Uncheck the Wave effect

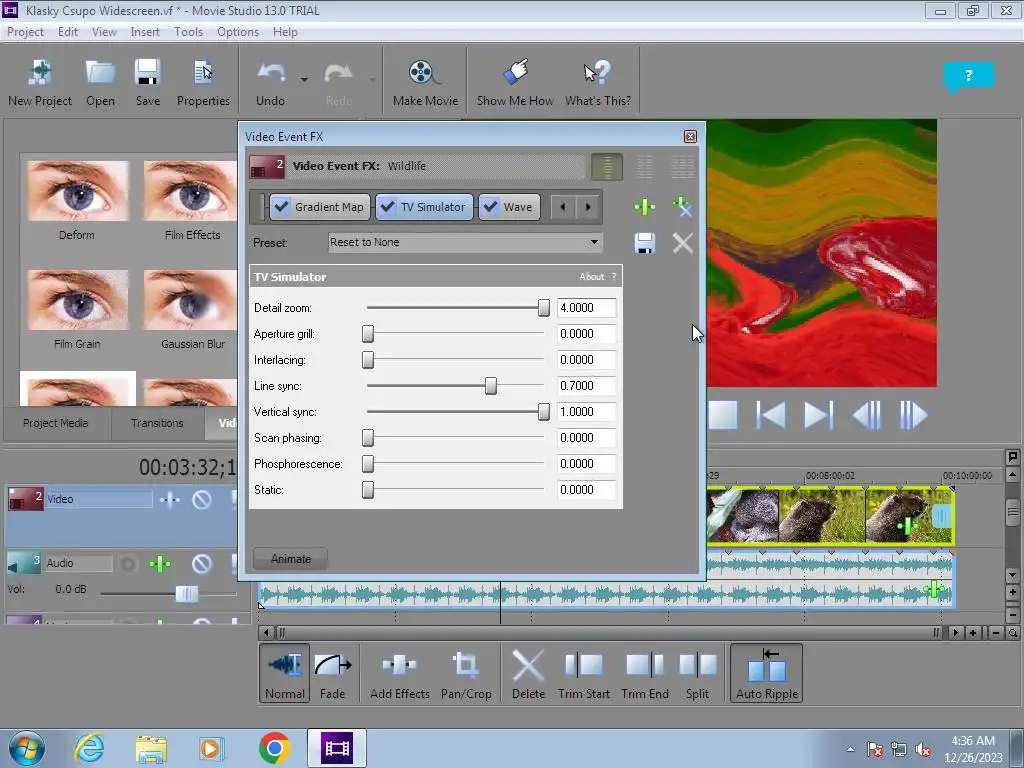490,207
